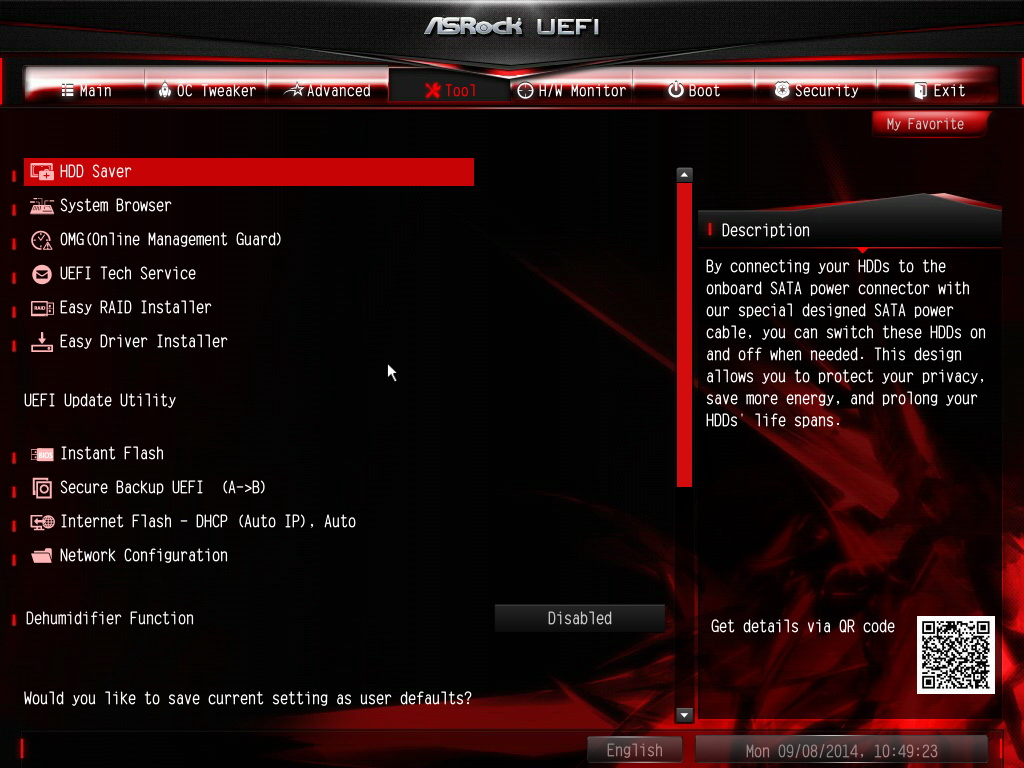1024x768 pixels.
Task: Open the H/W Monitor tab
Action: pos(571,87)
